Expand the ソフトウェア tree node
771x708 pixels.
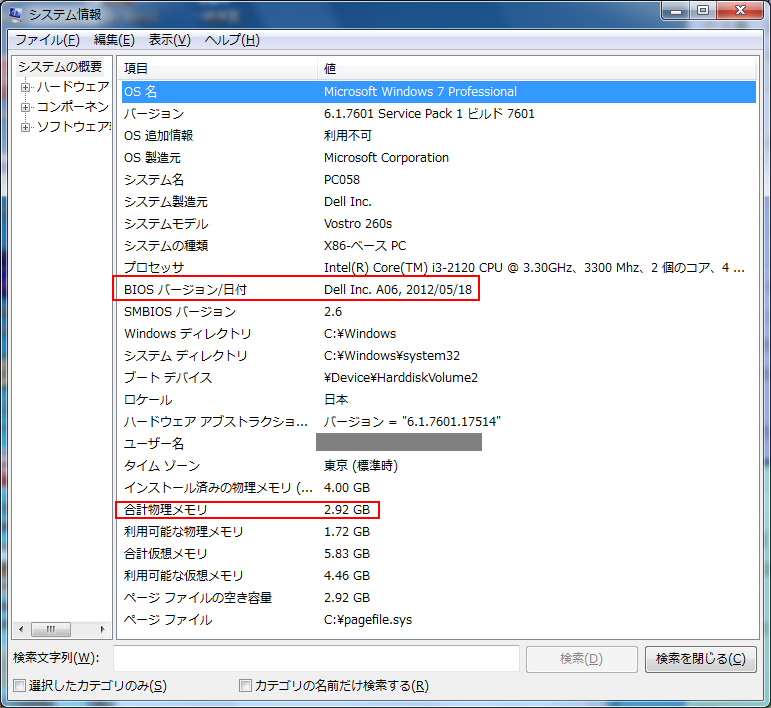coord(25,127)
